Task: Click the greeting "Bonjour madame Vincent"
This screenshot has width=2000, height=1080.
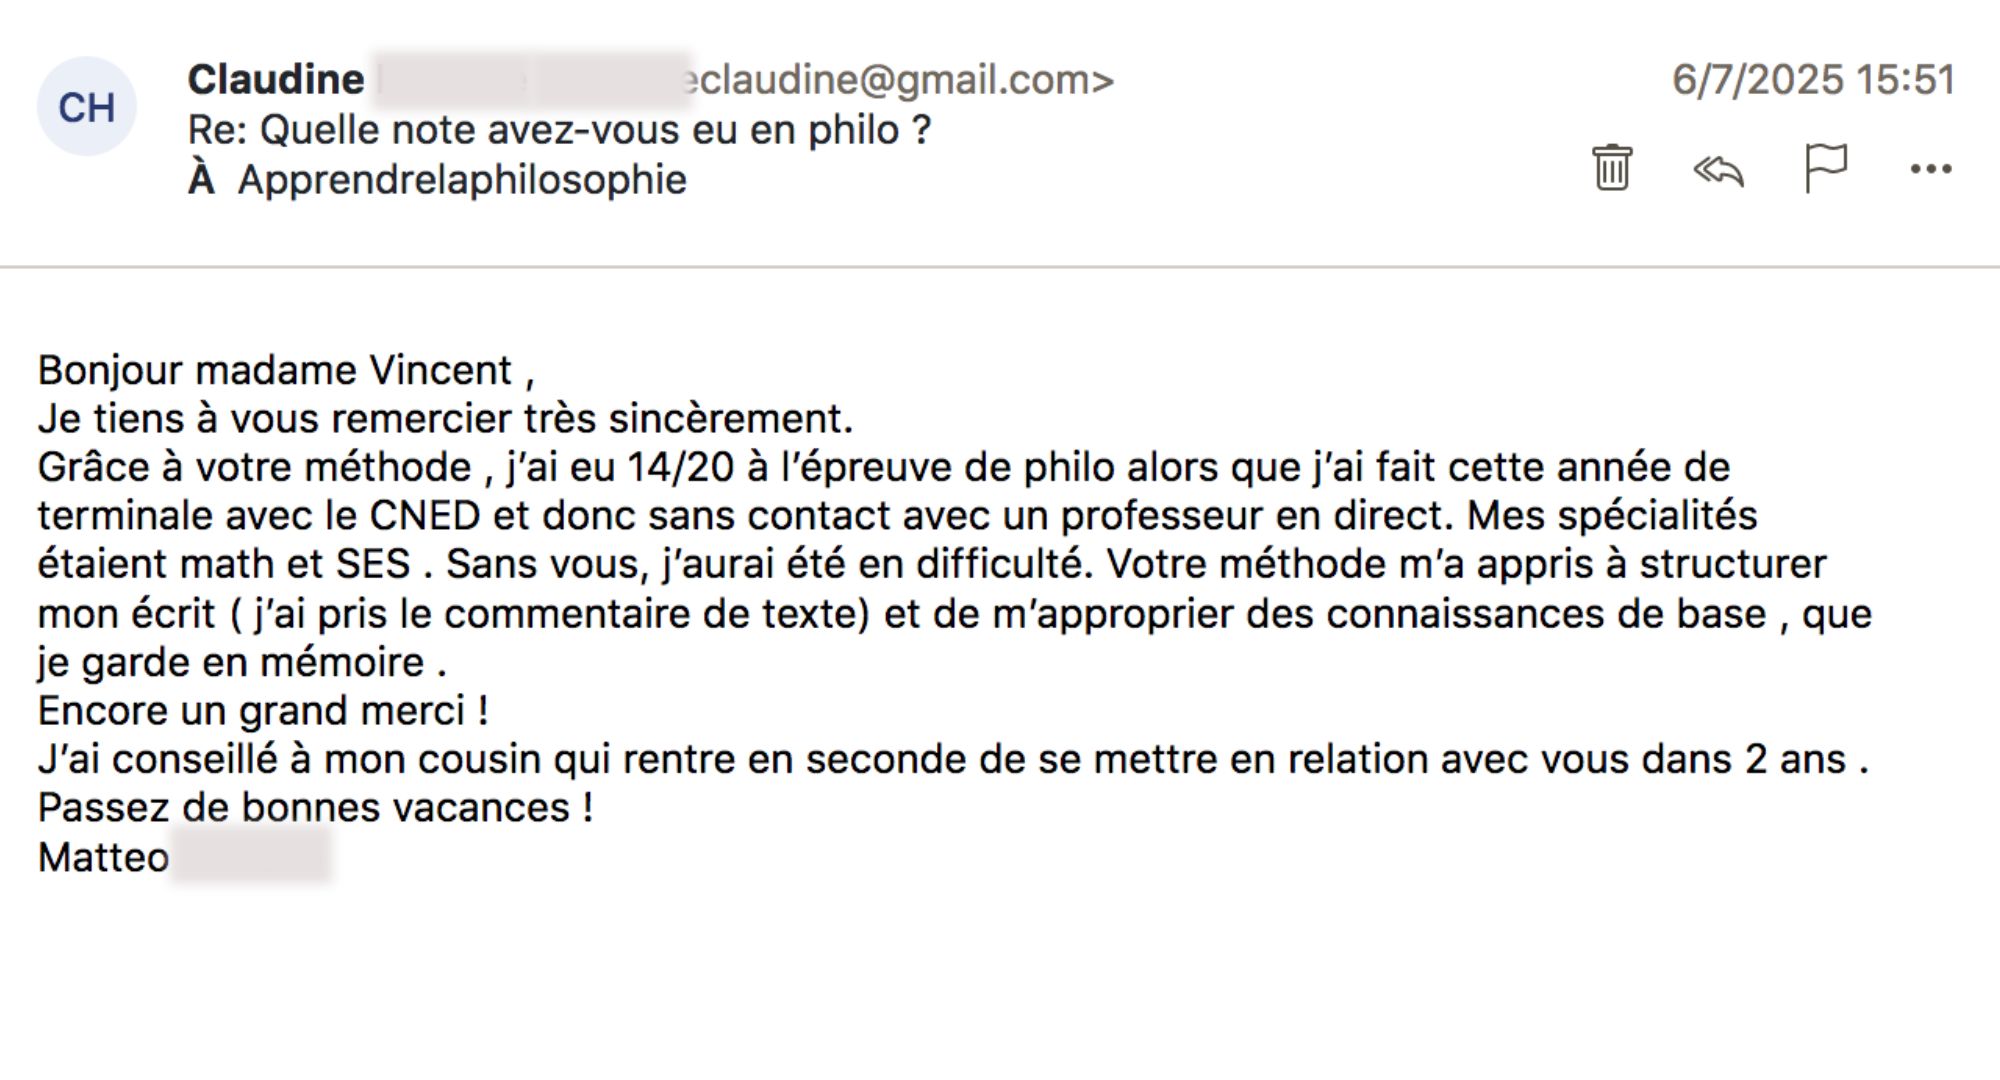Action: click(275, 371)
